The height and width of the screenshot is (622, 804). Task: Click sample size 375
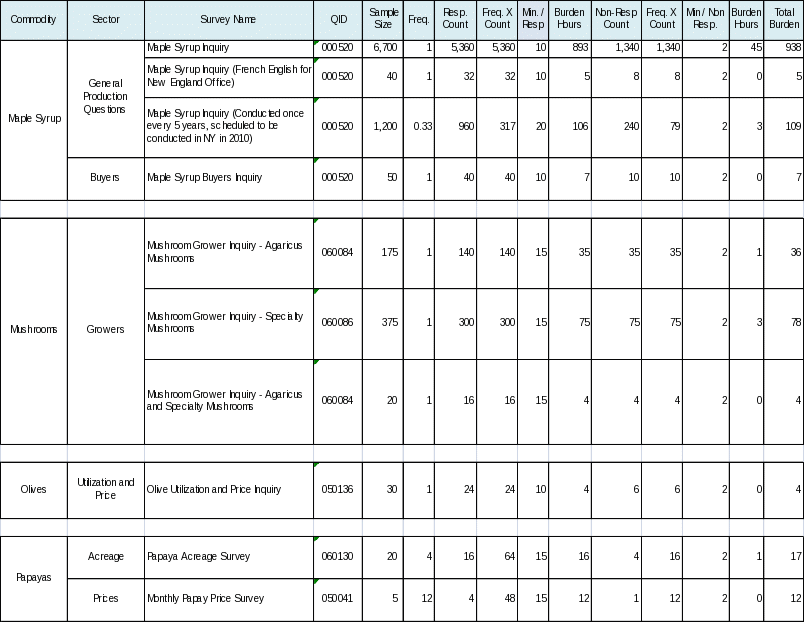pos(383,324)
